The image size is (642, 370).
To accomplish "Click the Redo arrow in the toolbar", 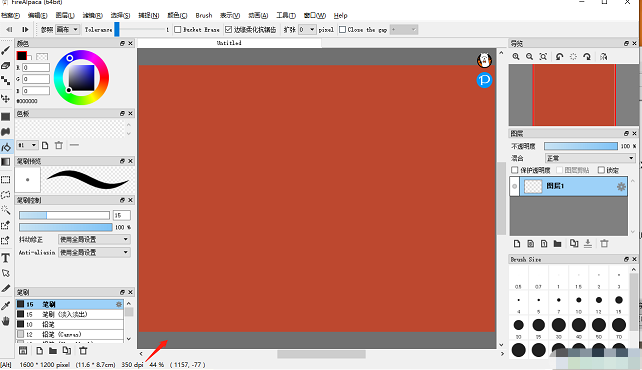I will pyautogui.click(x=25, y=29).
